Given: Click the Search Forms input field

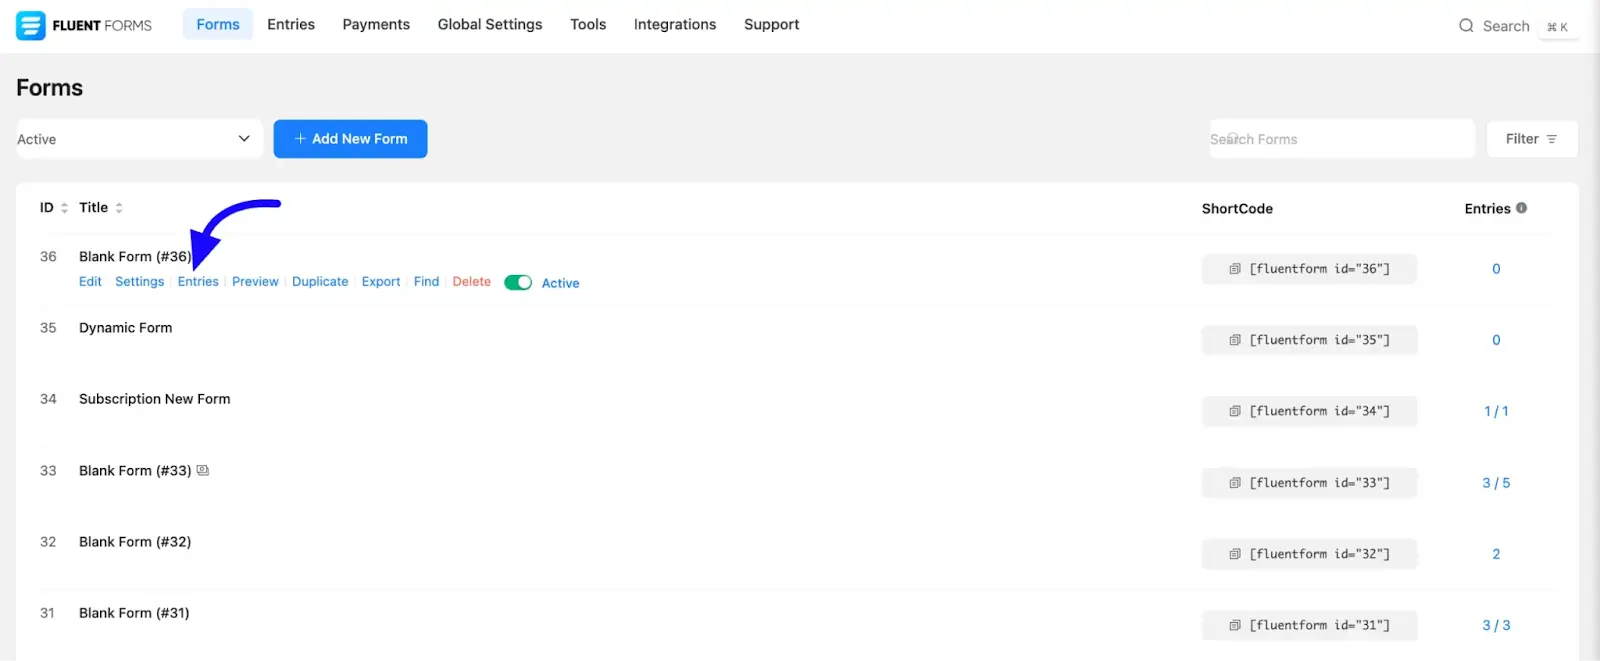Looking at the screenshot, I should [x=1342, y=139].
